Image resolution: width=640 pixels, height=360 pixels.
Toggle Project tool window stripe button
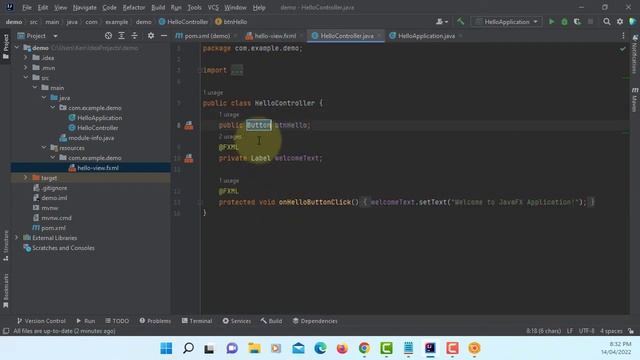(x=6, y=46)
